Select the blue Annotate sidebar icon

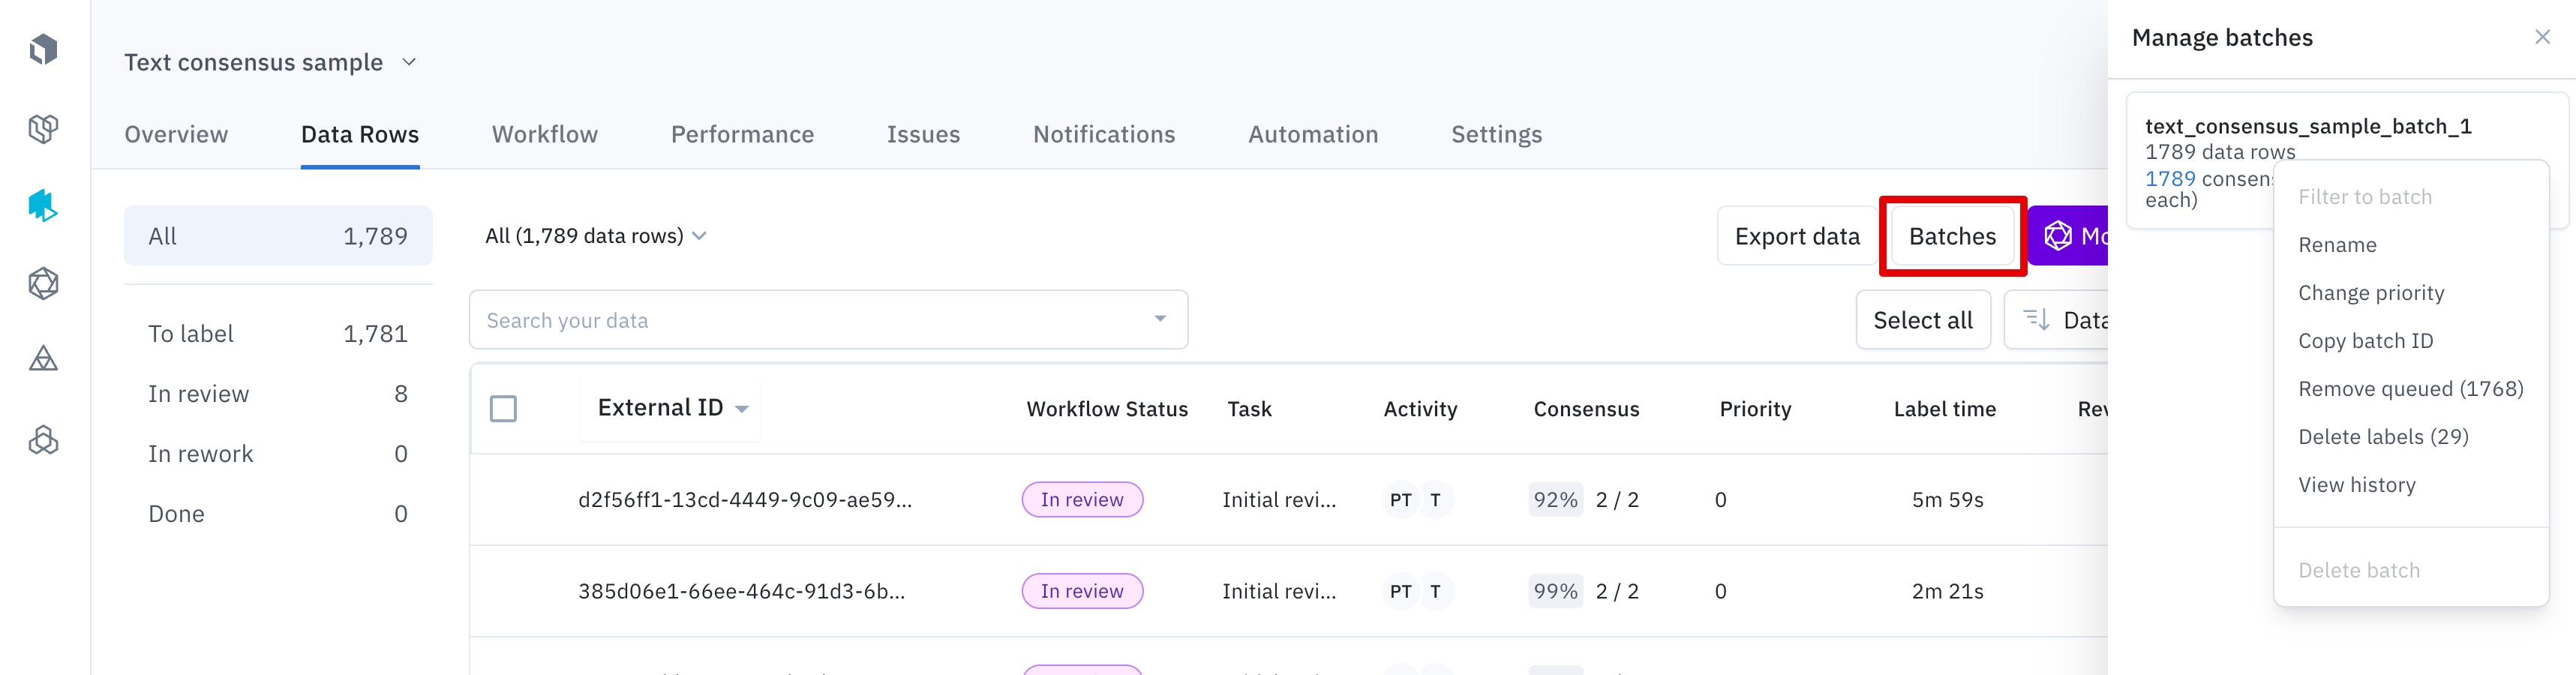43,206
